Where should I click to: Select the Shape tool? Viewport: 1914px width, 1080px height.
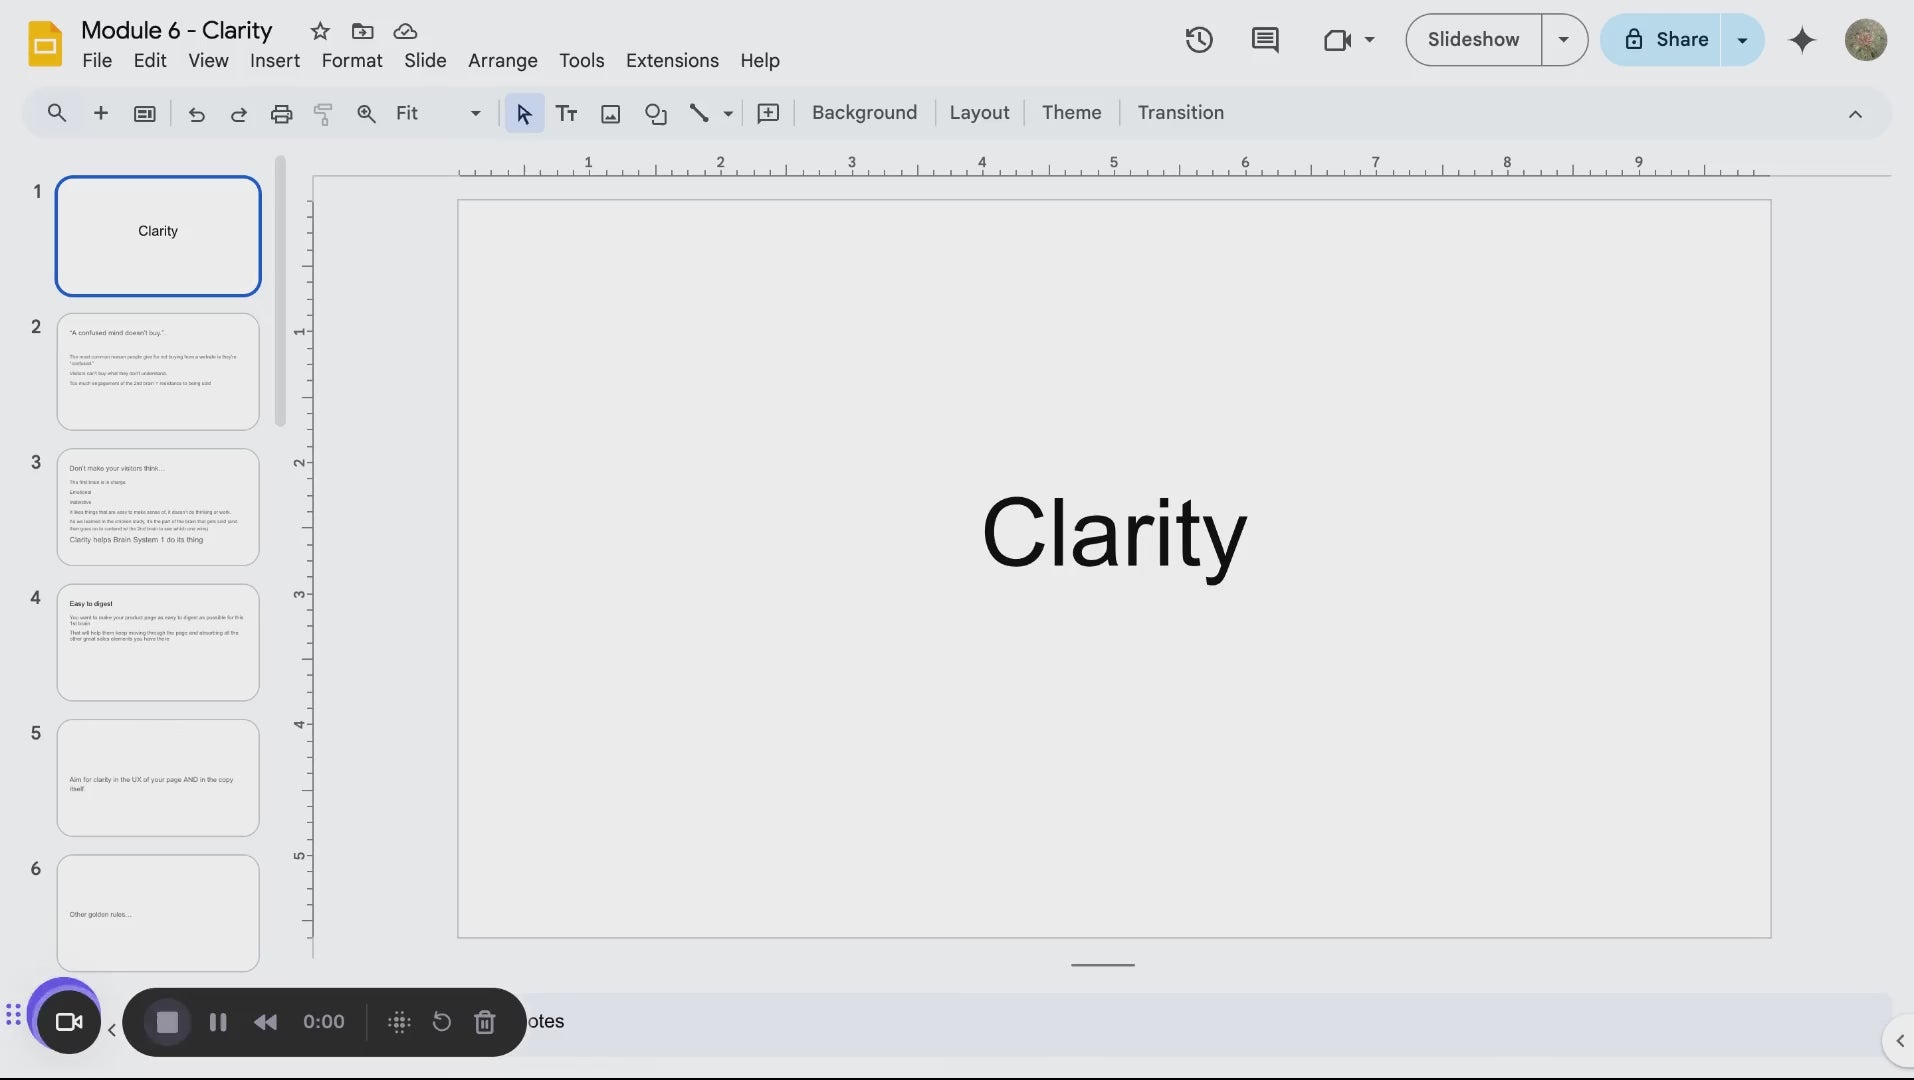[655, 113]
